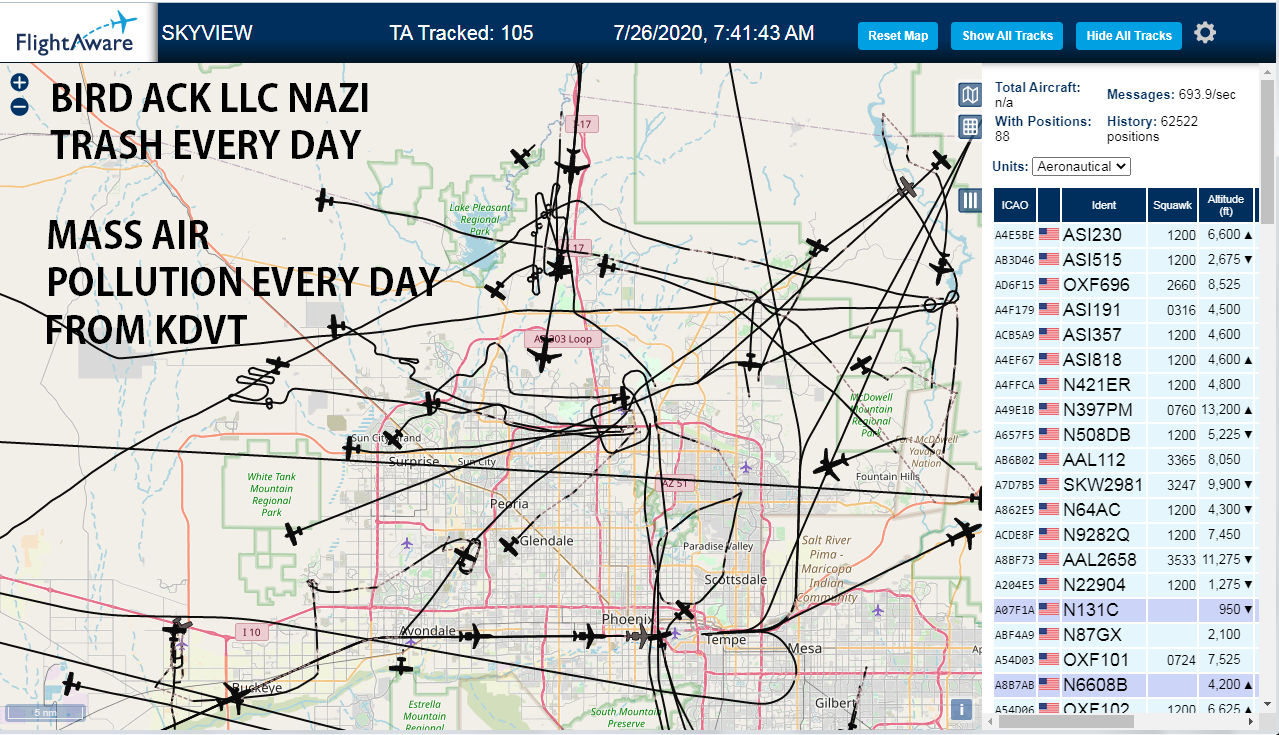This screenshot has width=1279, height=735.
Task: Click the sidebar scroll up arrow
Action: [x=1269, y=72]
